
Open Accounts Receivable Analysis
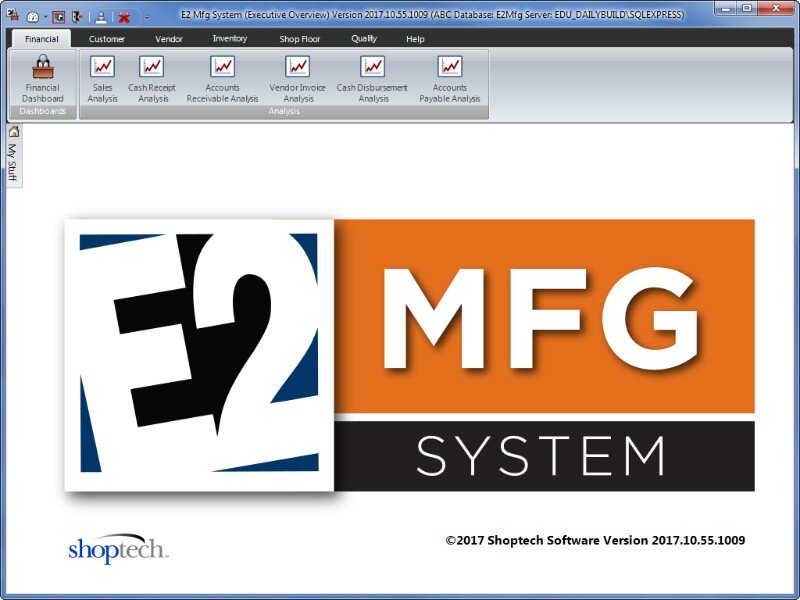[x=222, y=79]
